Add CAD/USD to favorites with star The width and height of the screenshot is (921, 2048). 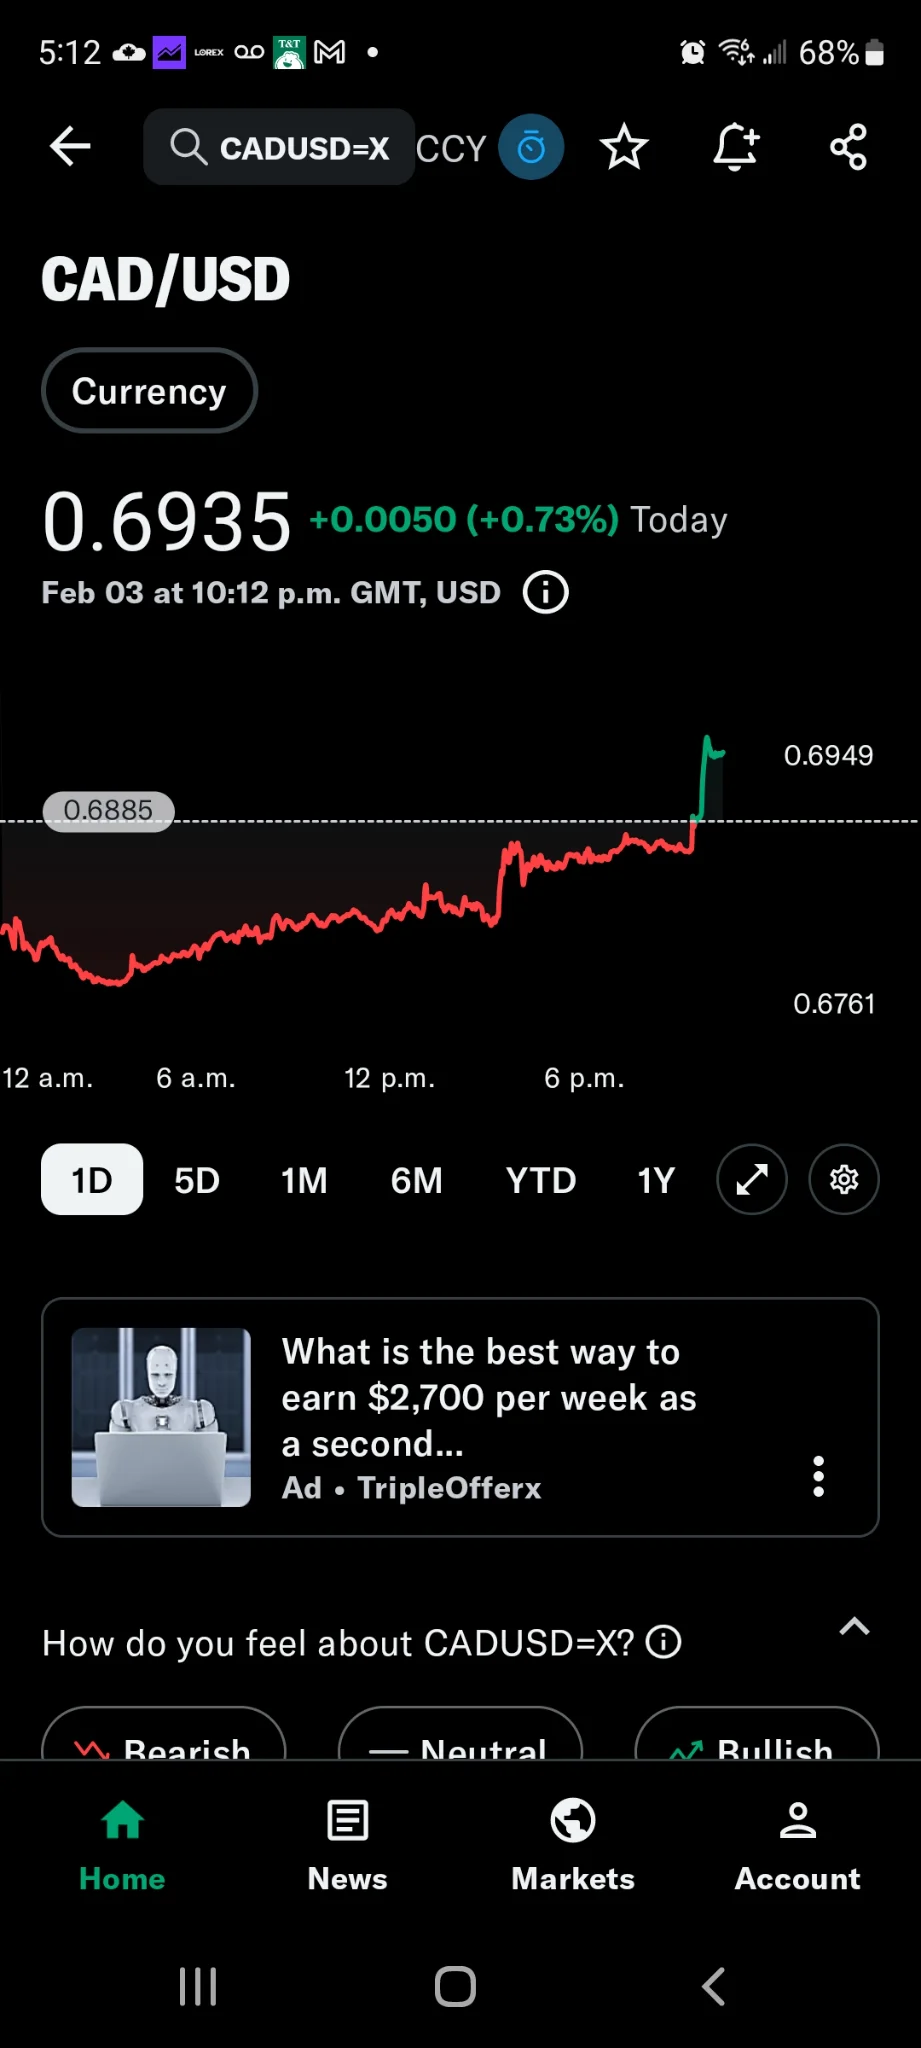tap(624, 147)
